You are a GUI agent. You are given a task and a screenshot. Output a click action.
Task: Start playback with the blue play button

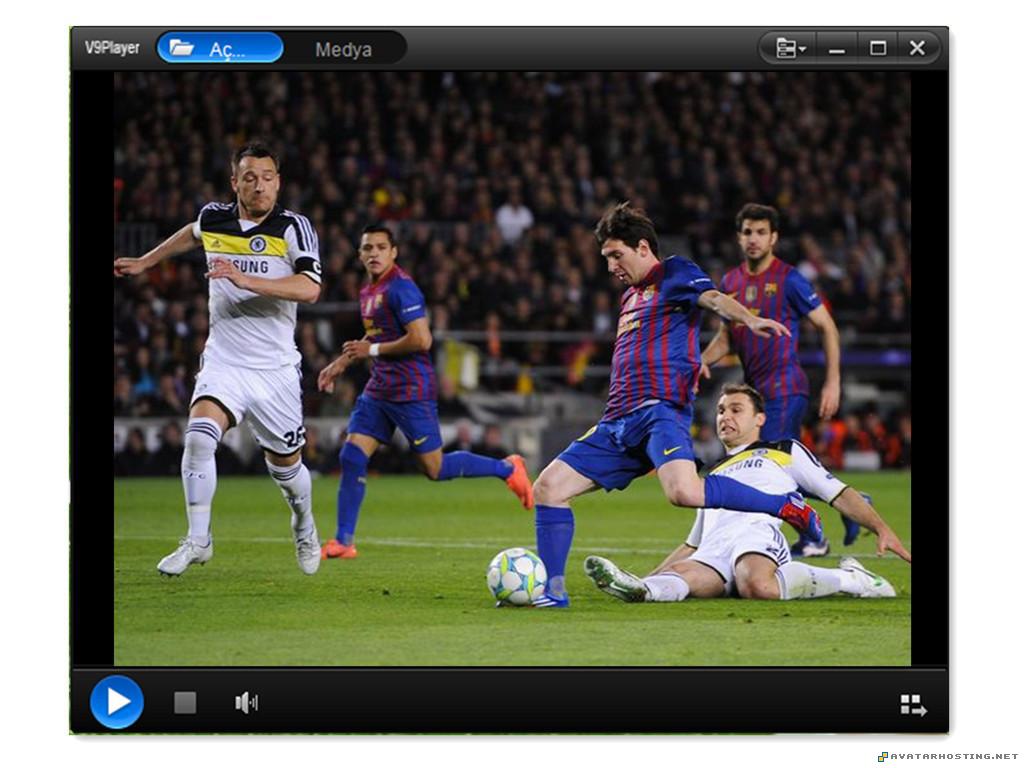[117, 702]
